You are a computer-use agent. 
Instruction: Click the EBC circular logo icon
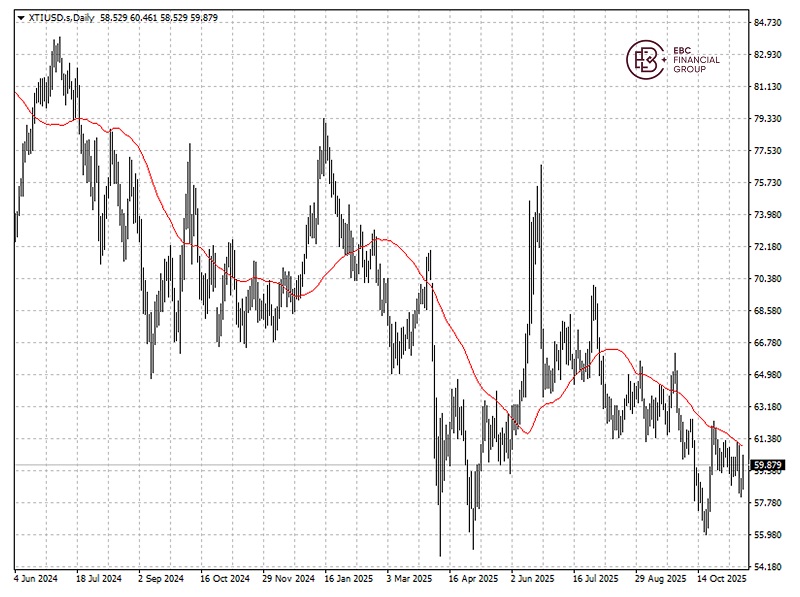click(x=644, y=61)
